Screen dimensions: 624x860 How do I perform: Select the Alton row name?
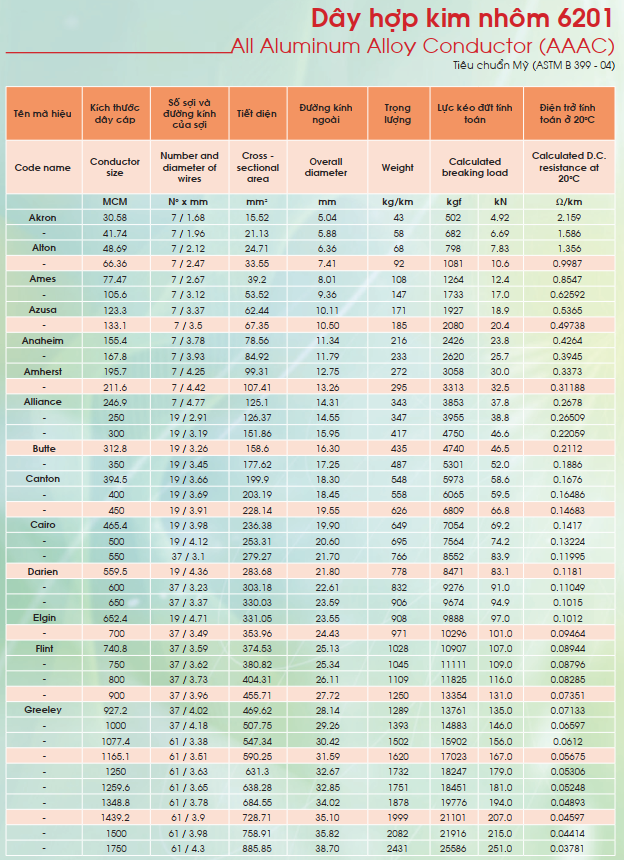(x=44, y=248)
